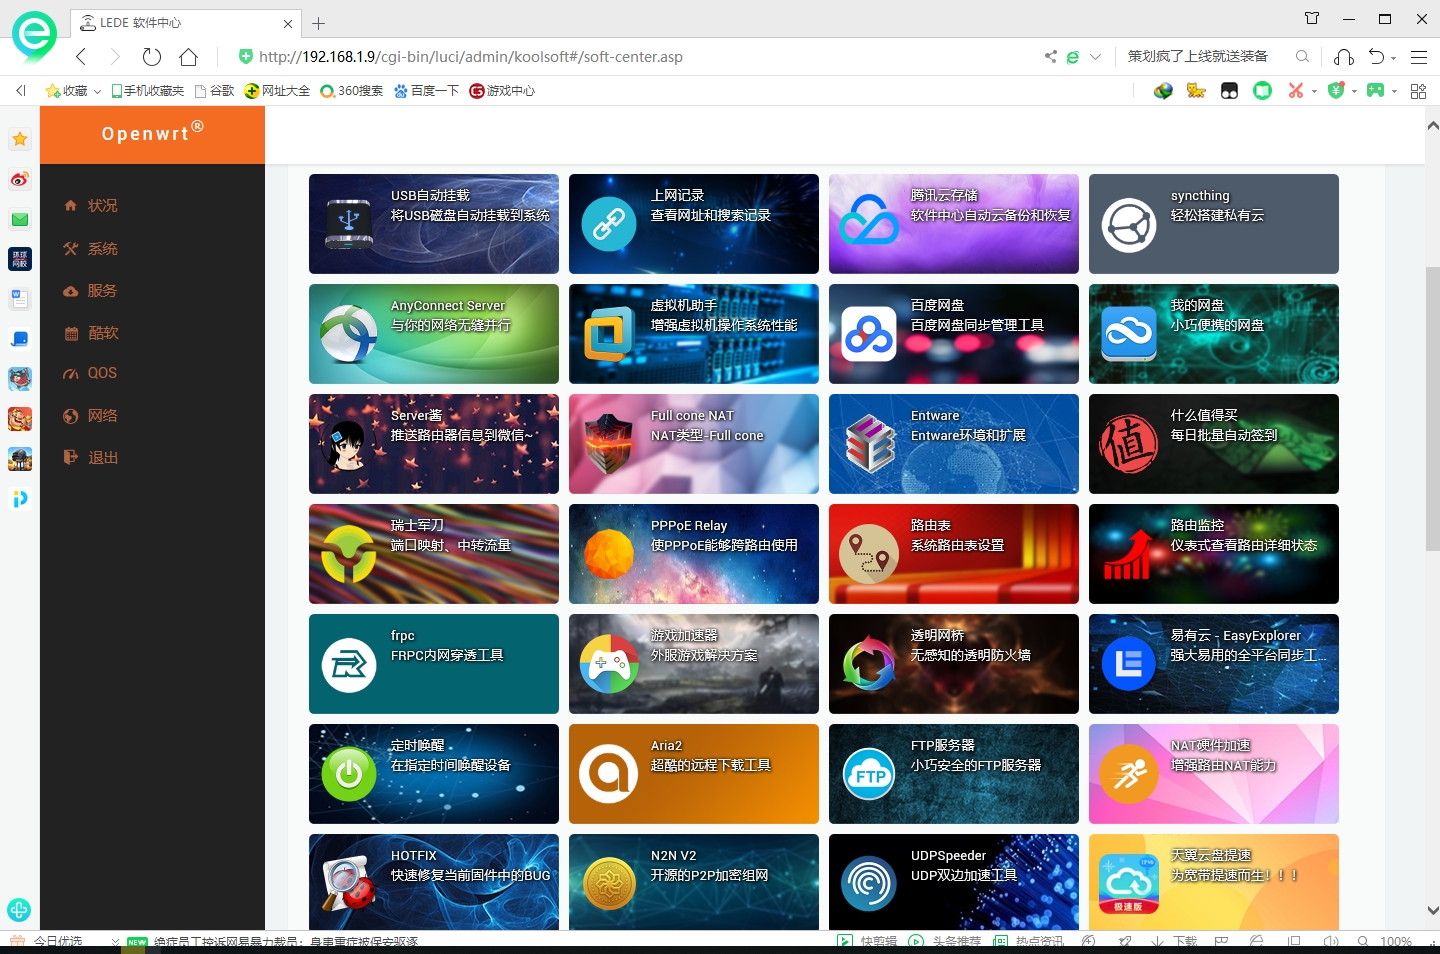Select the LEDE 软件中心 tab
1440x954 pixels.
point(186,23)
